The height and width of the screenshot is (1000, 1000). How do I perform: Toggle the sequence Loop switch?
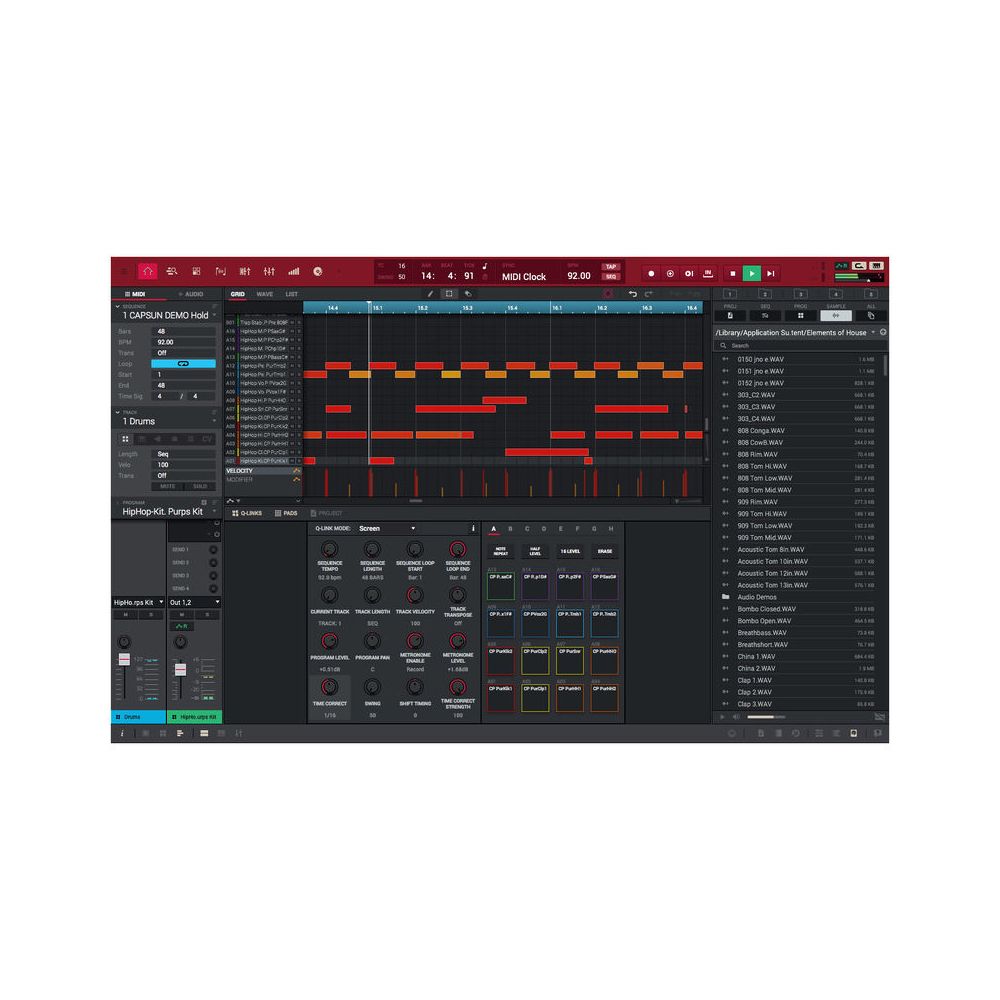(183, 364)
